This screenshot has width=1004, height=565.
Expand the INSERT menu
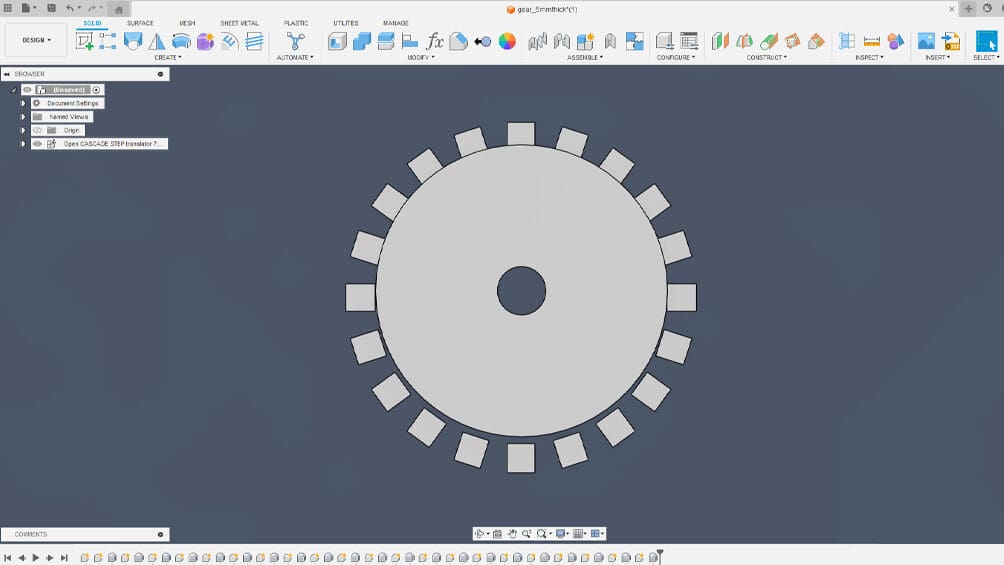tap(937, 58)
